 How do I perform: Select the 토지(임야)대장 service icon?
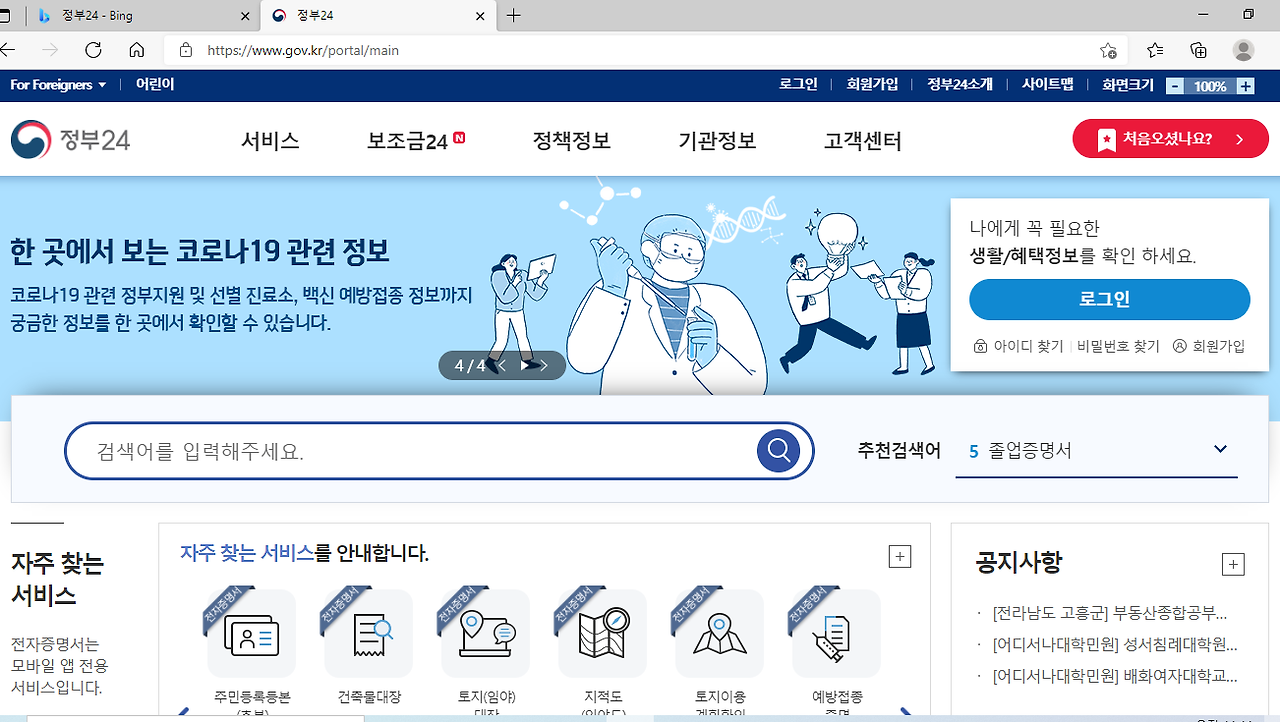point(485,634)
